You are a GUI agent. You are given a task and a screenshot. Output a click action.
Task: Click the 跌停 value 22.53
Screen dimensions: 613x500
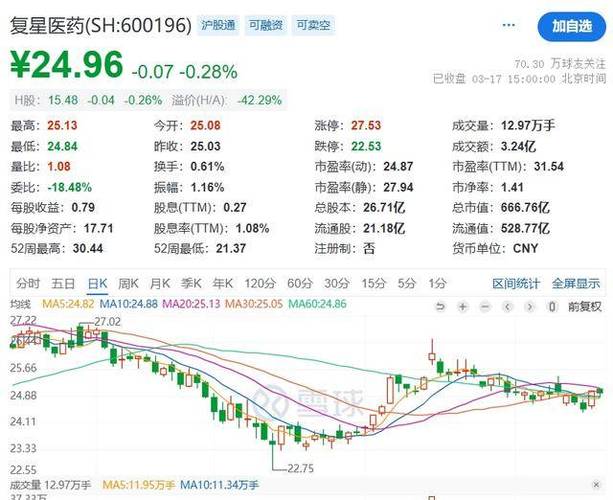tap(366, 146)
